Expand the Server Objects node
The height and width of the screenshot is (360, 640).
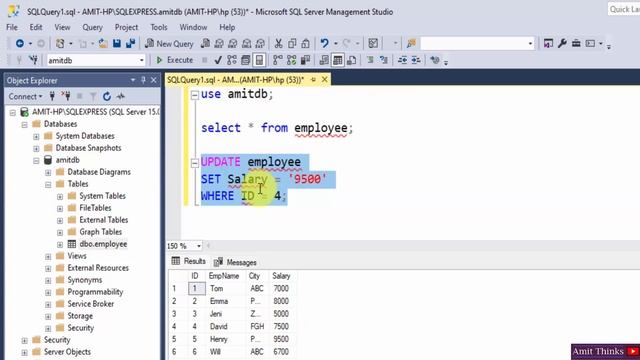pos(24,352)
